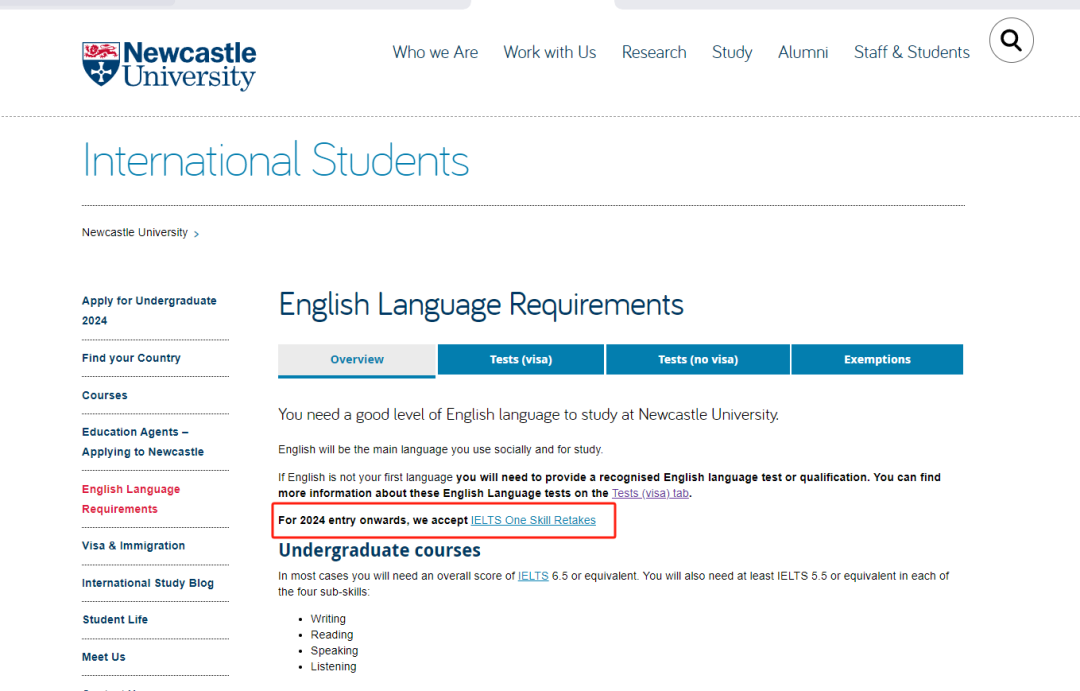Open Find your Country sidebar link
The image size is (1080, 691).
(x=131, y=358)
